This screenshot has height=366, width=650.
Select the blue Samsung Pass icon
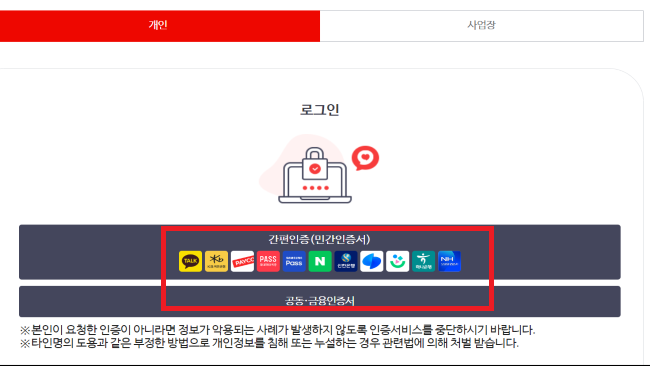[x=294, y=261]
